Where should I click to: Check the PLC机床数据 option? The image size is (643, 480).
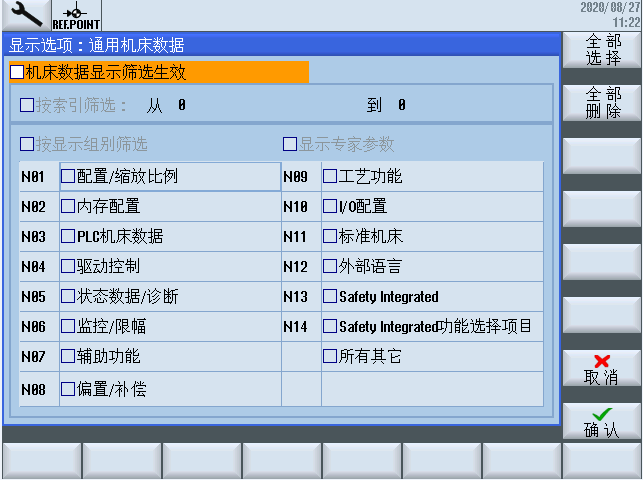tap(68, 237)
